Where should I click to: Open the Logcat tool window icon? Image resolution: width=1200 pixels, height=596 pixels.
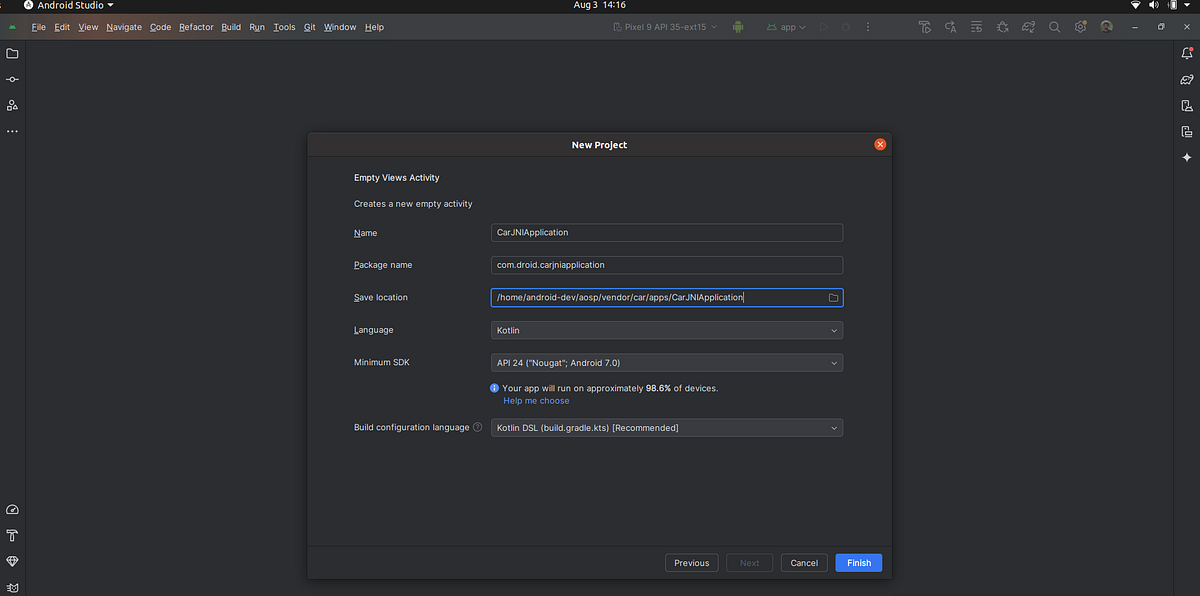tap(12, 587)
